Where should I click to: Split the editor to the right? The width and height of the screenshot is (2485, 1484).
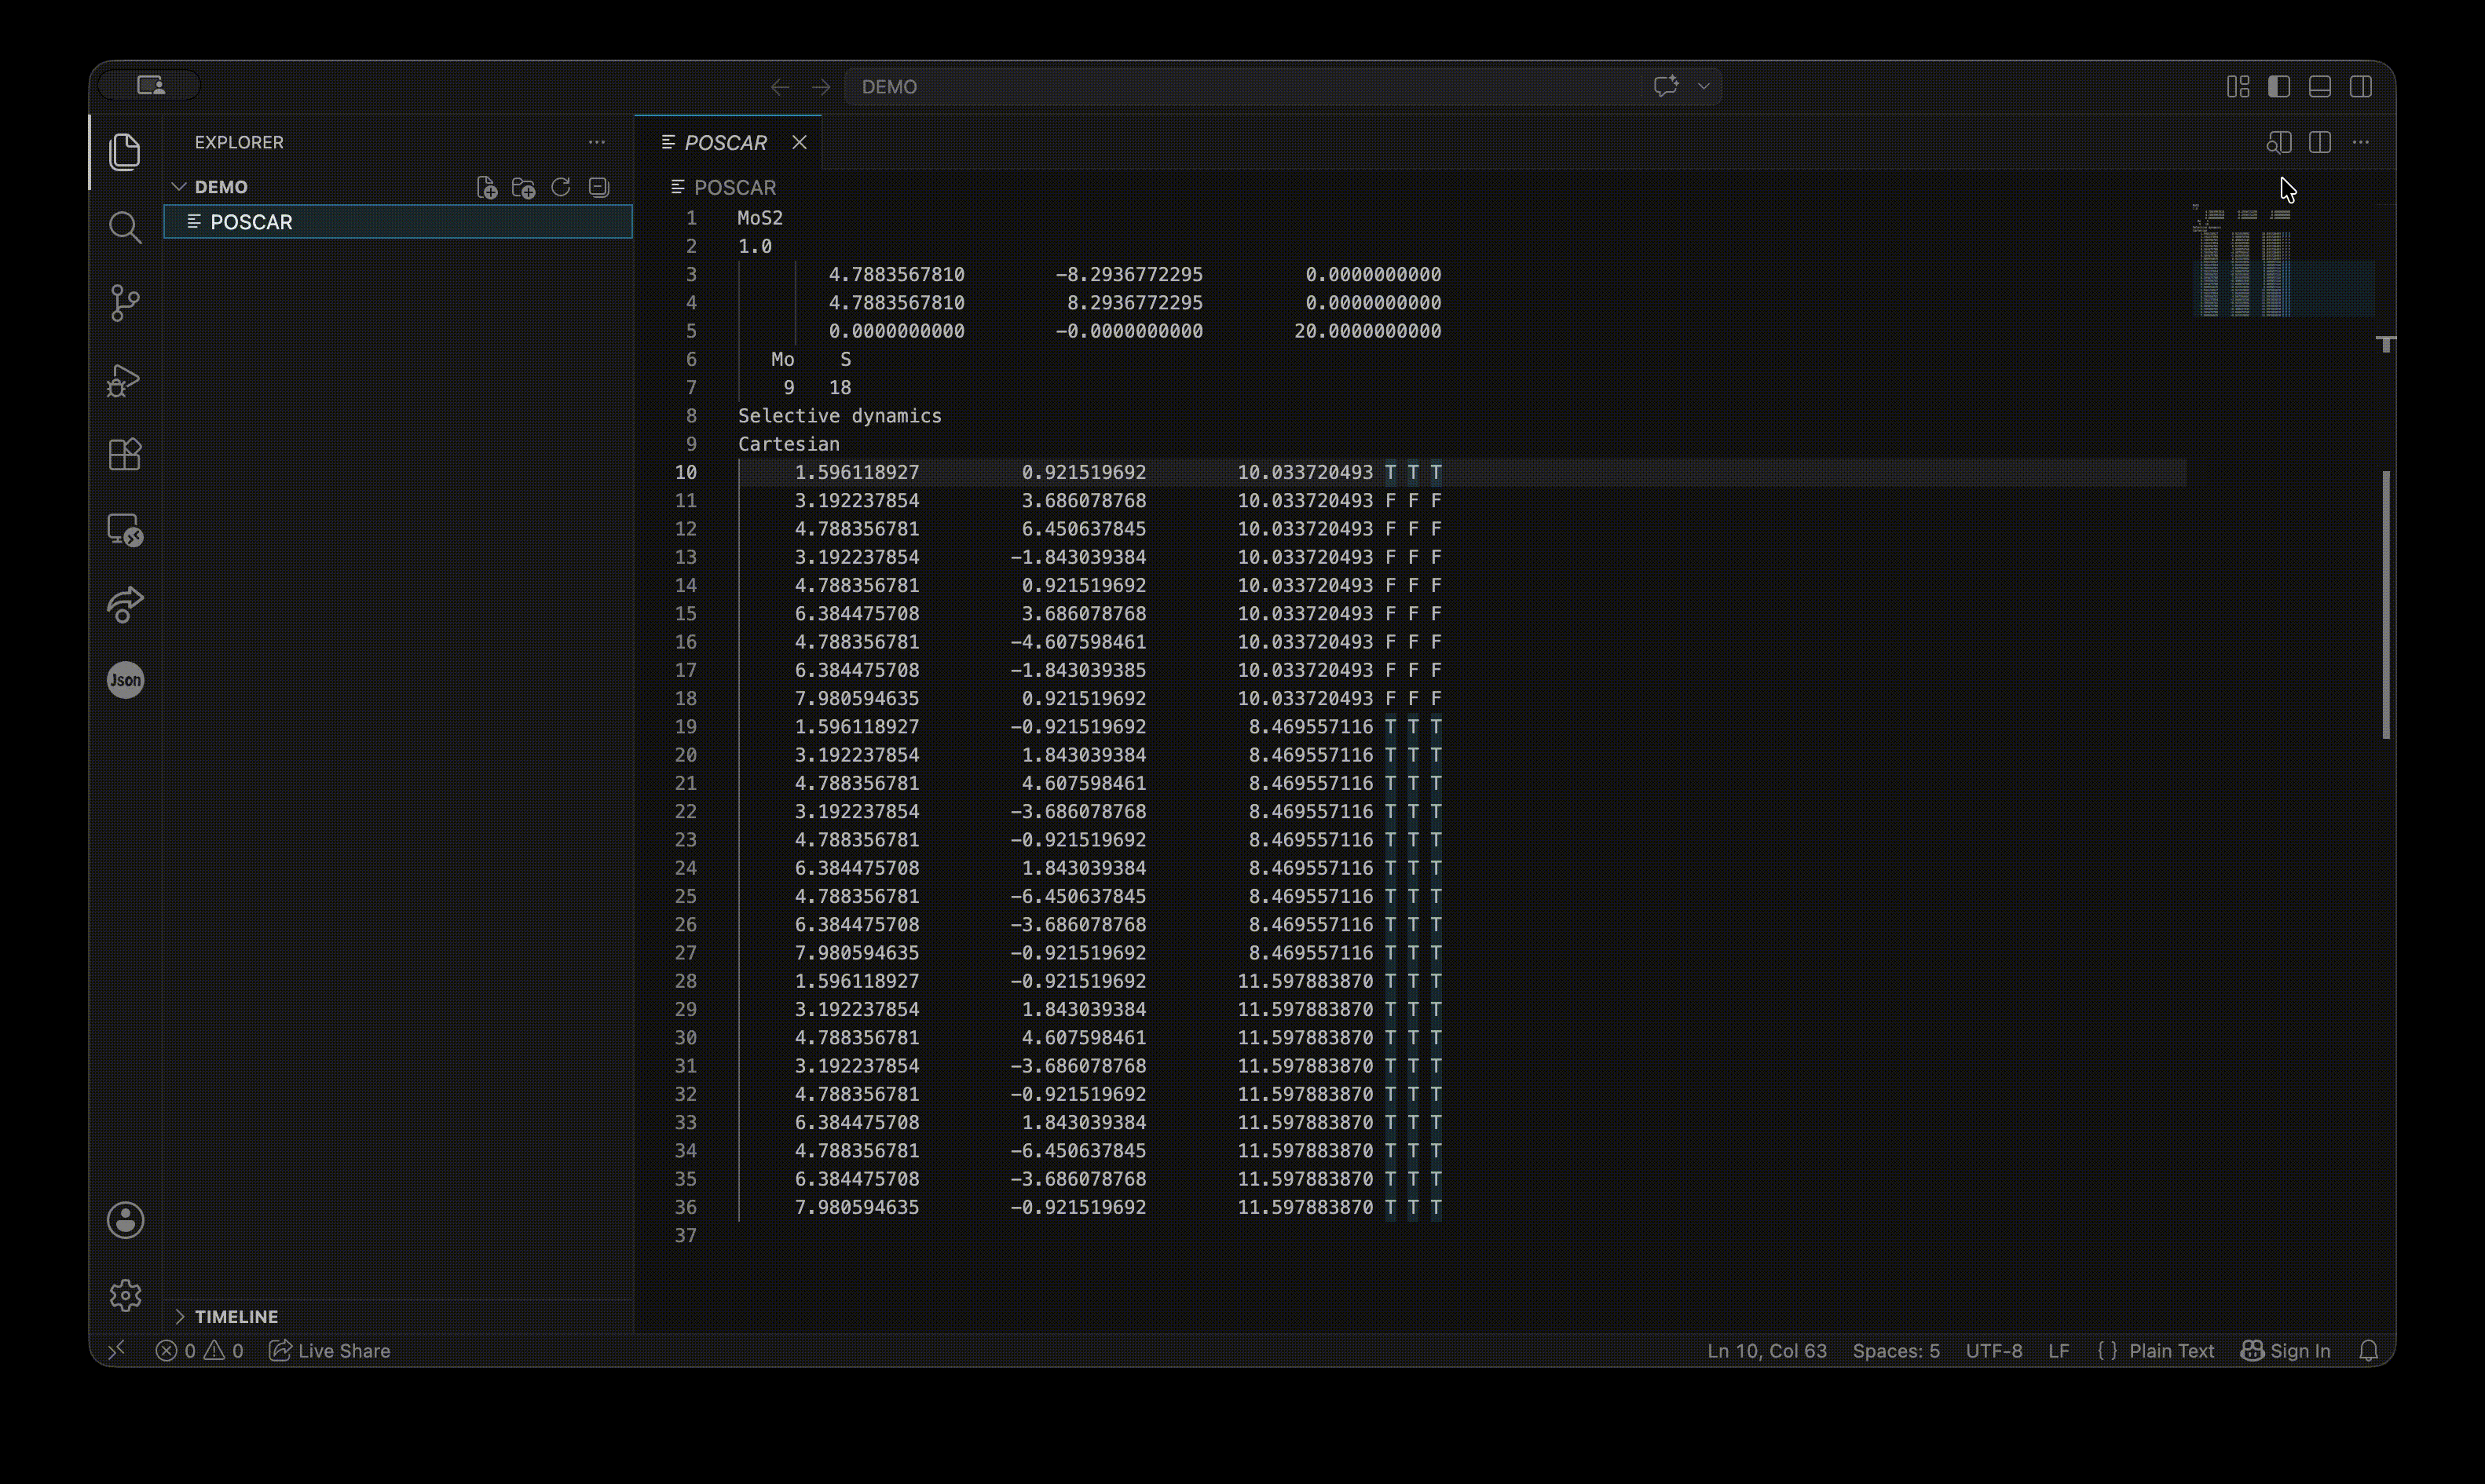click(2320, 142)
